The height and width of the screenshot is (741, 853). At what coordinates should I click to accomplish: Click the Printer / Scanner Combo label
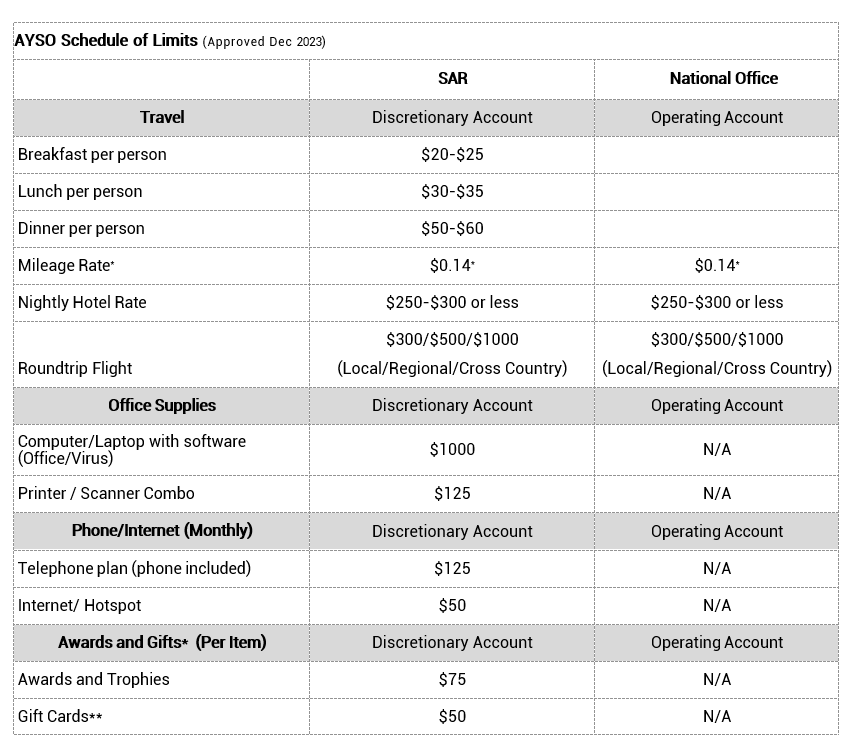(x=106, y=493)
